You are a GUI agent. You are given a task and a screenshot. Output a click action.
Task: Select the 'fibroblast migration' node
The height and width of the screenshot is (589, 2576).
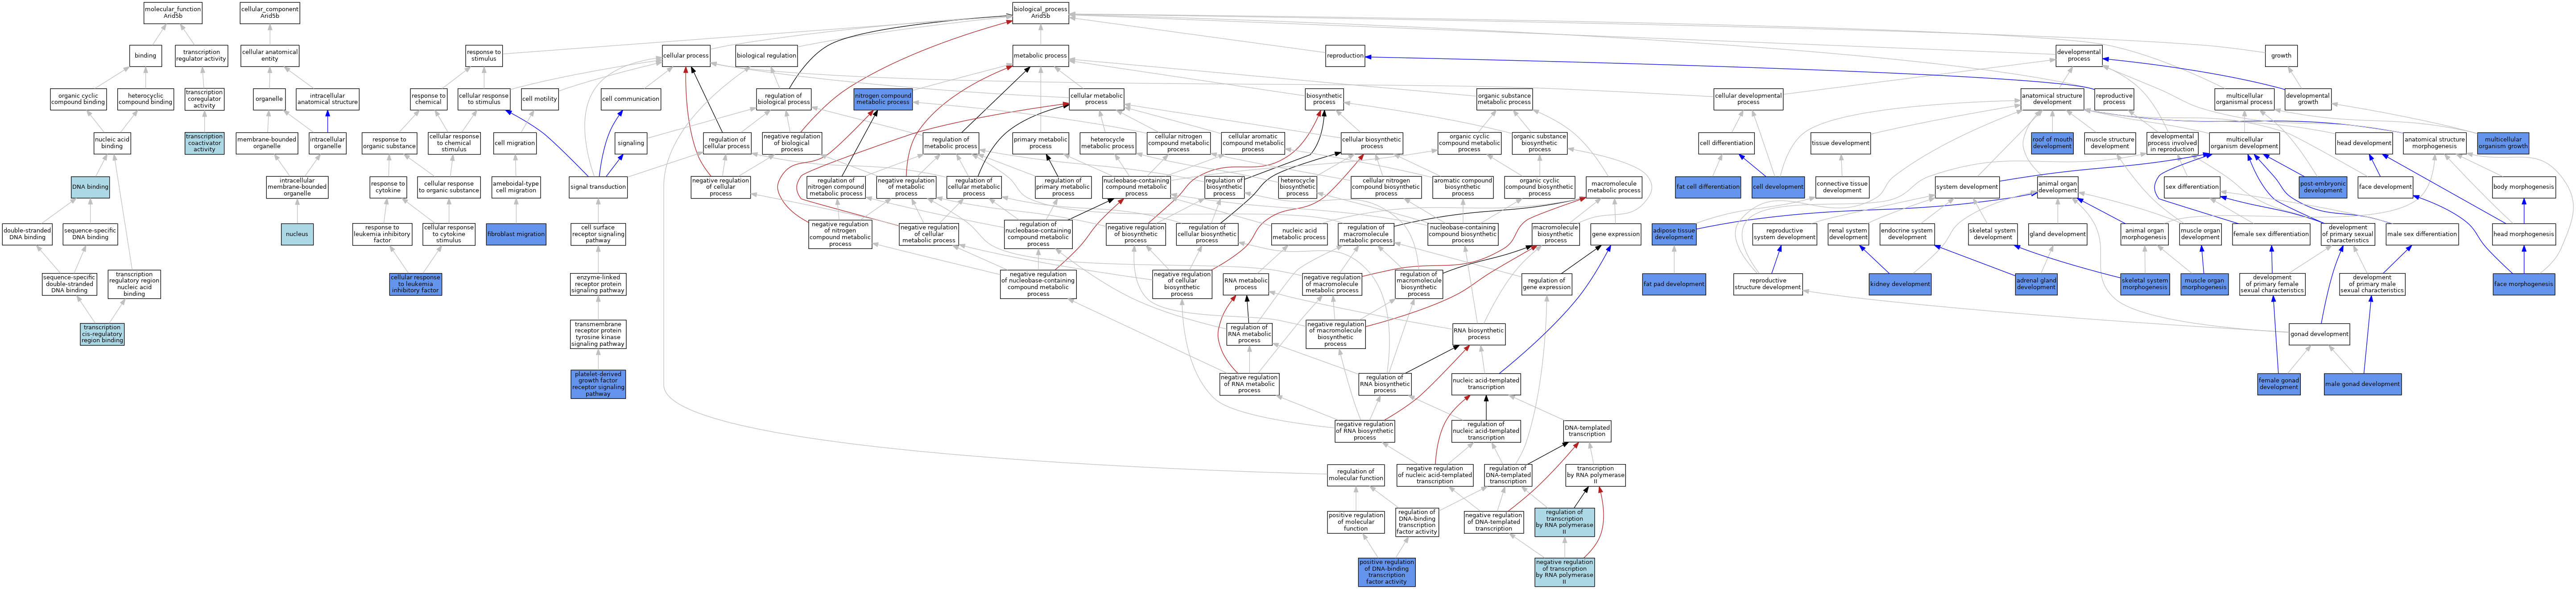[x=516, y=234]
